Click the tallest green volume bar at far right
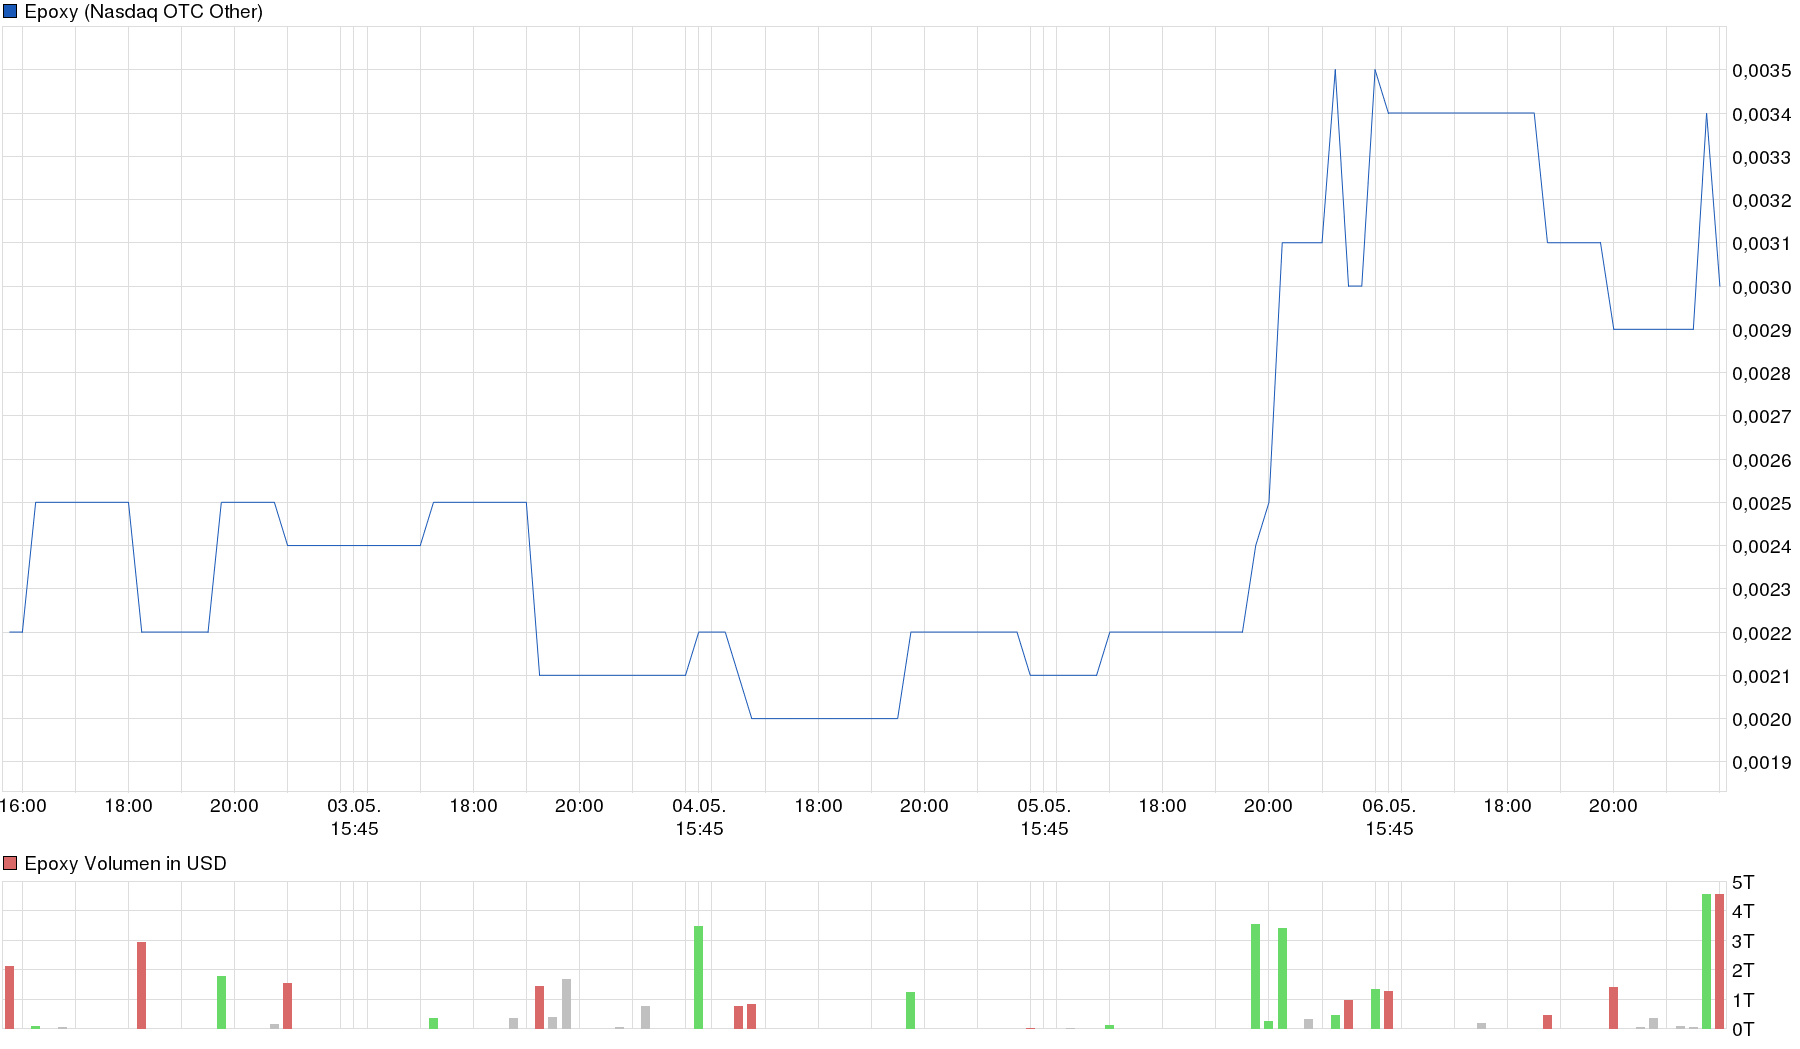The height and width of the screenshot is (1049, 1800). pos(1707,961)
